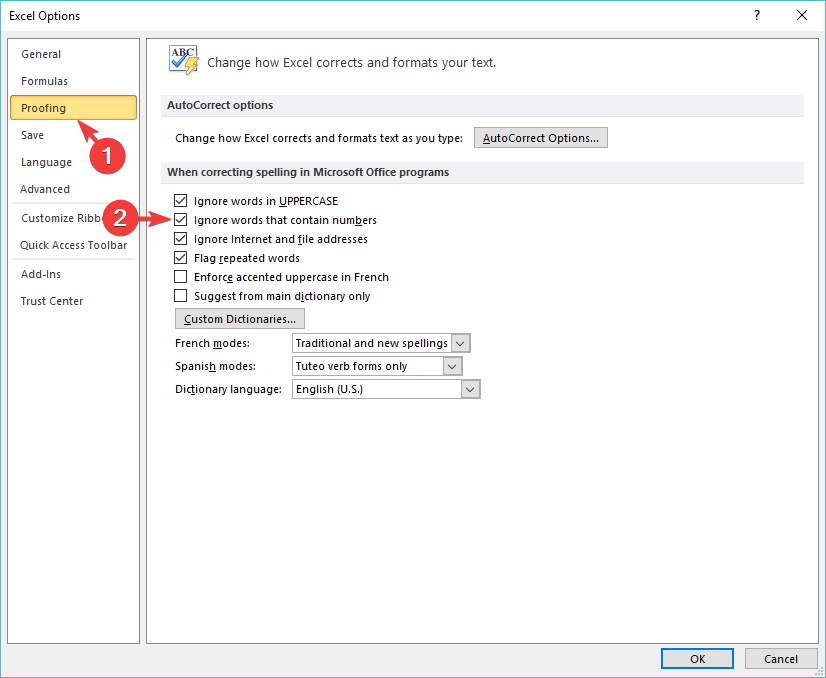Click 'When correcting spelling in Microsoft Office programs' heading
Viewport: 826px width, 678px height.
(308, 172)
